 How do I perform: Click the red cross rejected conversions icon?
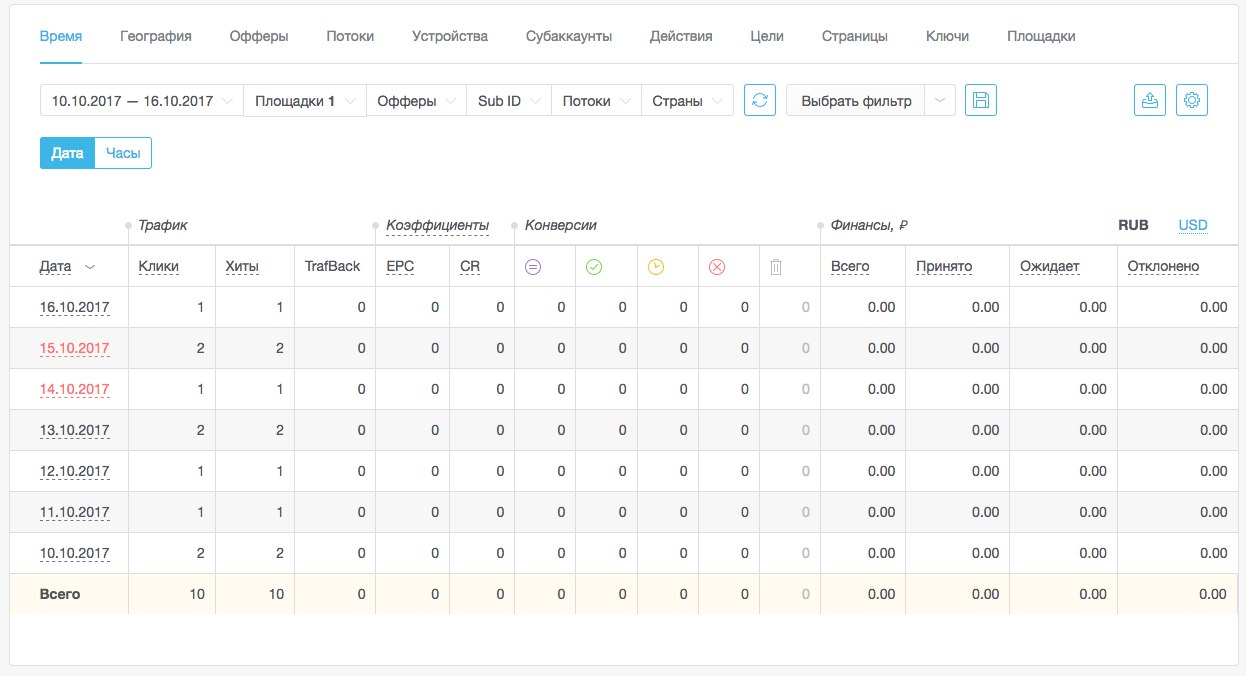[x=716, y=267]
